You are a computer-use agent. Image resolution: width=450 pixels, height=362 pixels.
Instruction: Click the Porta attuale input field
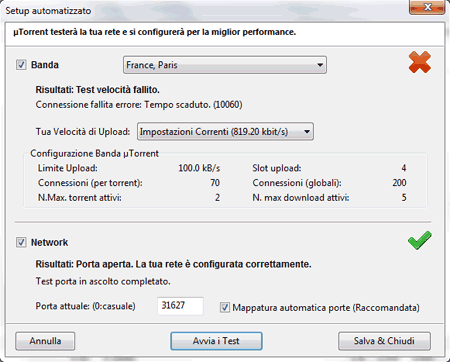(x=180, y=306)
